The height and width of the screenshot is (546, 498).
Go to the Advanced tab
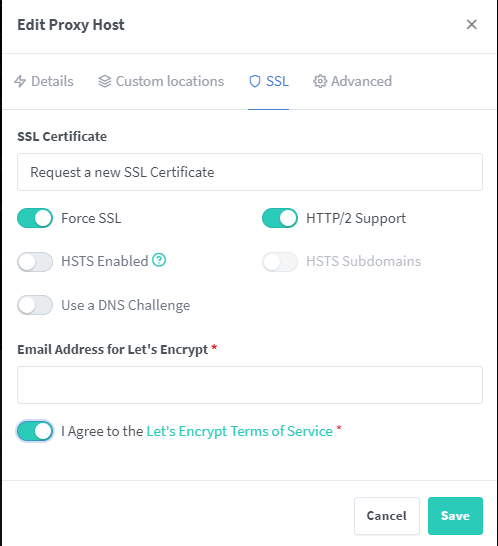click(x=352, y=81)
